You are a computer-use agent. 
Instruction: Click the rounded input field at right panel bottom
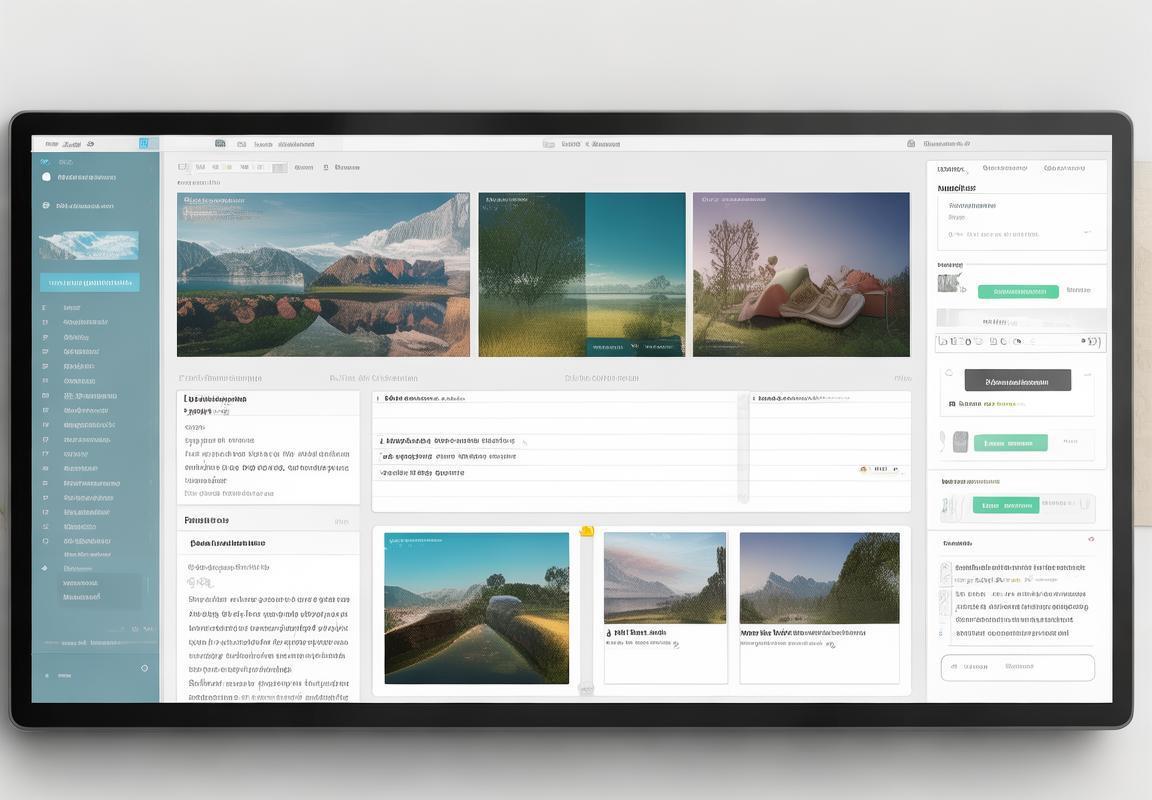(1017, 667)
